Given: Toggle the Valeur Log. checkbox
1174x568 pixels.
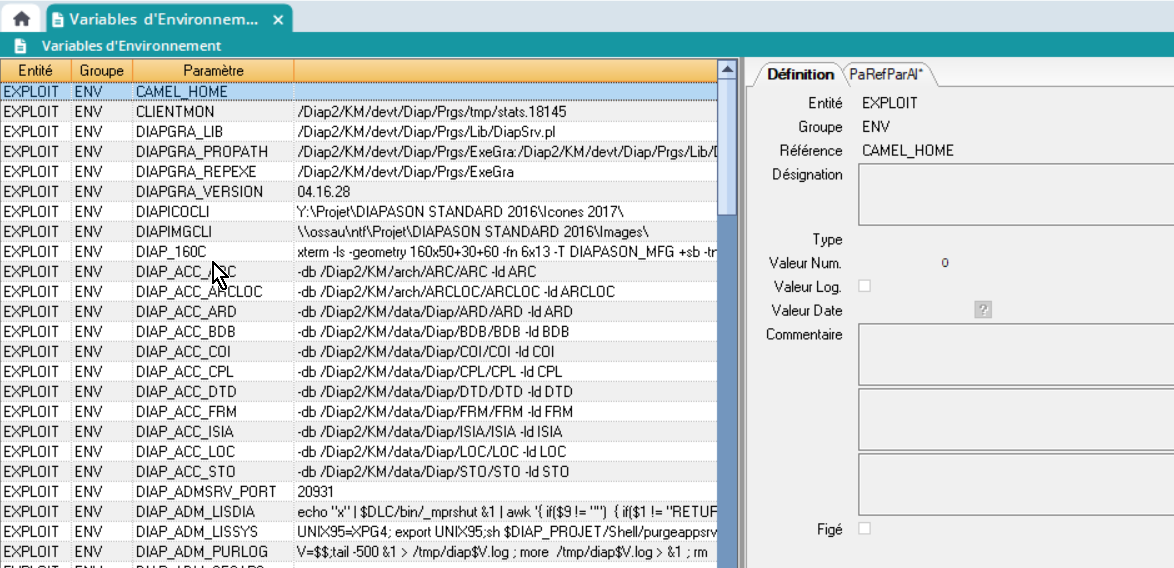Looking at the screenshot, I should point(865,286).
